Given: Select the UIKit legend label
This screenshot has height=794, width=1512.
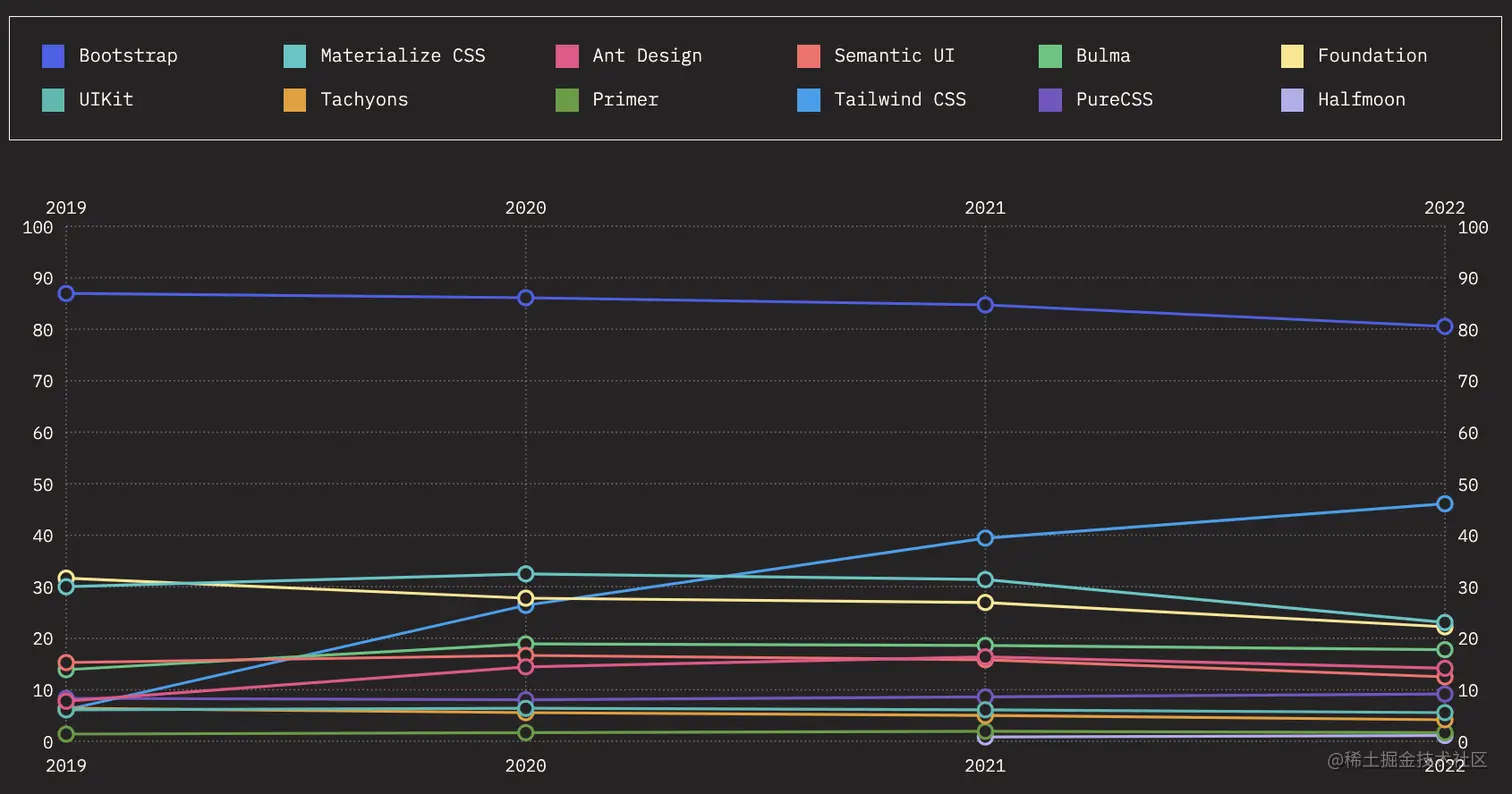Looking at the screenshot, I should coord(106,100).
